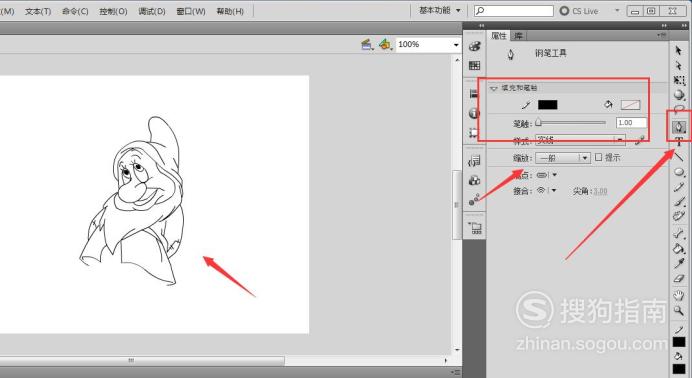Collapse the tools panel double arrows
Screen dimensions: 692x378
tap(684, 26)
